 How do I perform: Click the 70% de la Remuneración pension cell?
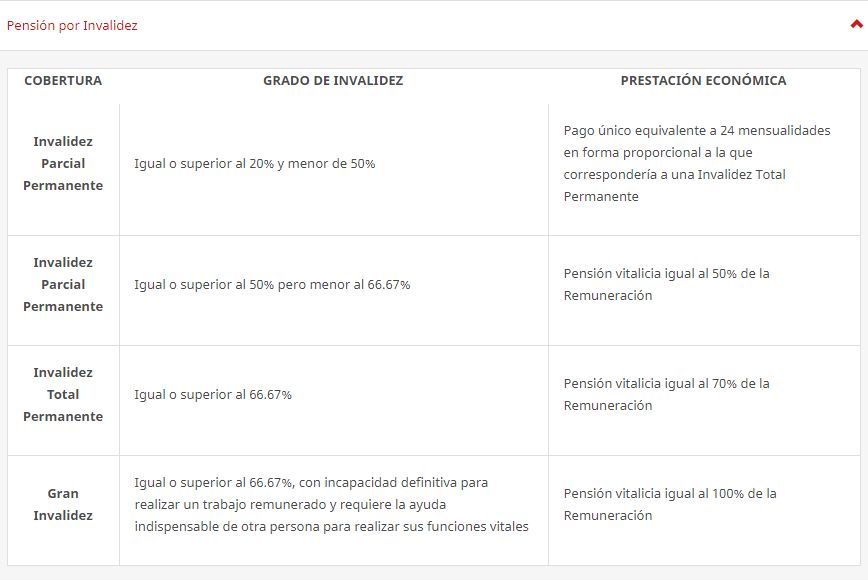666,395
